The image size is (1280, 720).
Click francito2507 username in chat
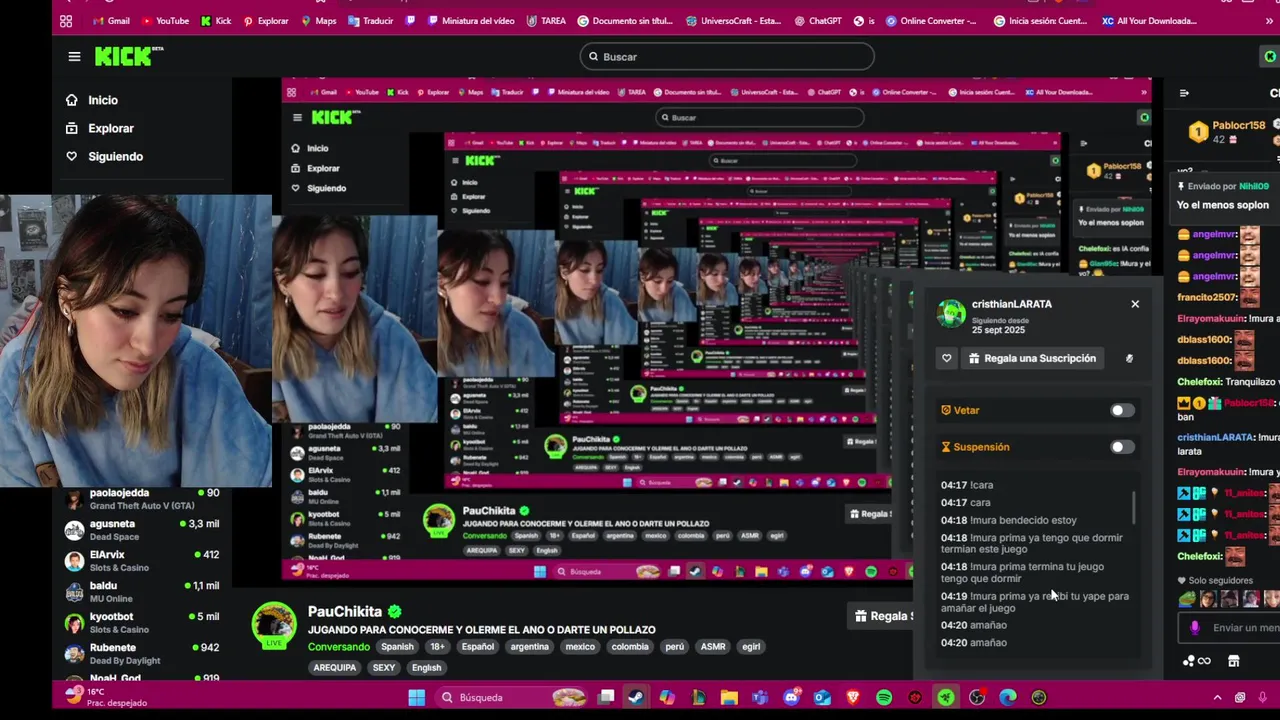tap(1207, 297)
